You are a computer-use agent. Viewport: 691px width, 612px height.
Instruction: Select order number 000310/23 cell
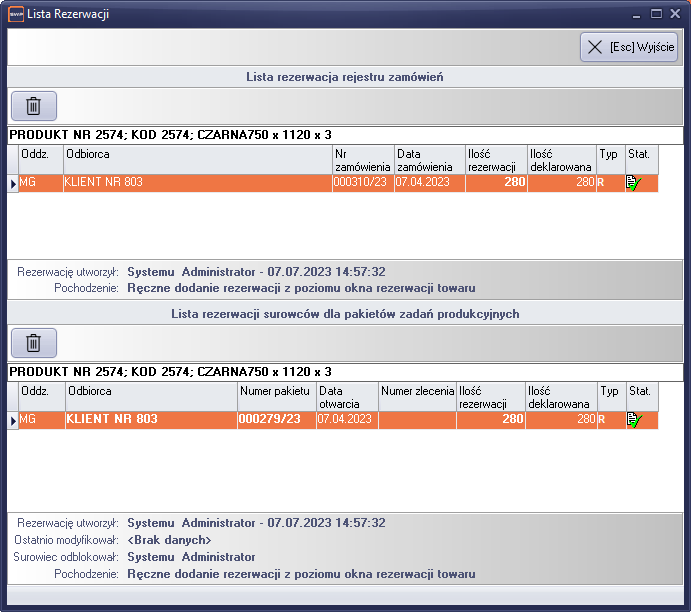click(x=362, y=183)
